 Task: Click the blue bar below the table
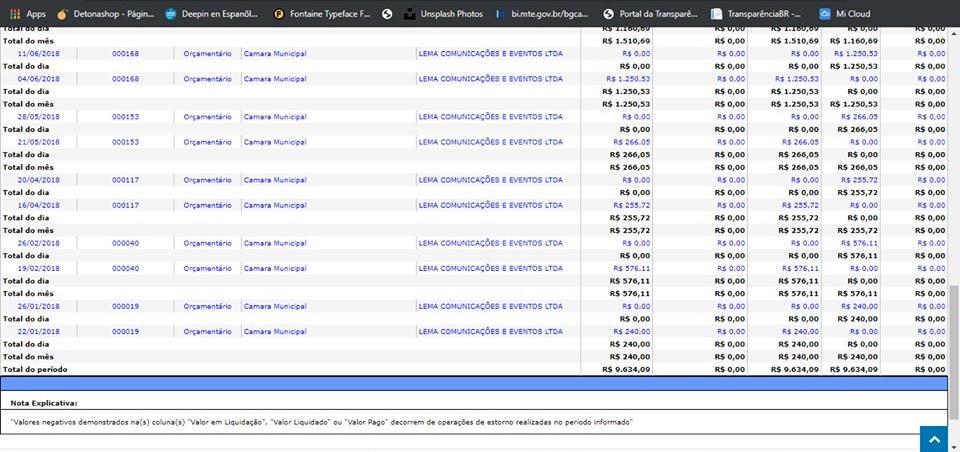[x=474, y=384]
